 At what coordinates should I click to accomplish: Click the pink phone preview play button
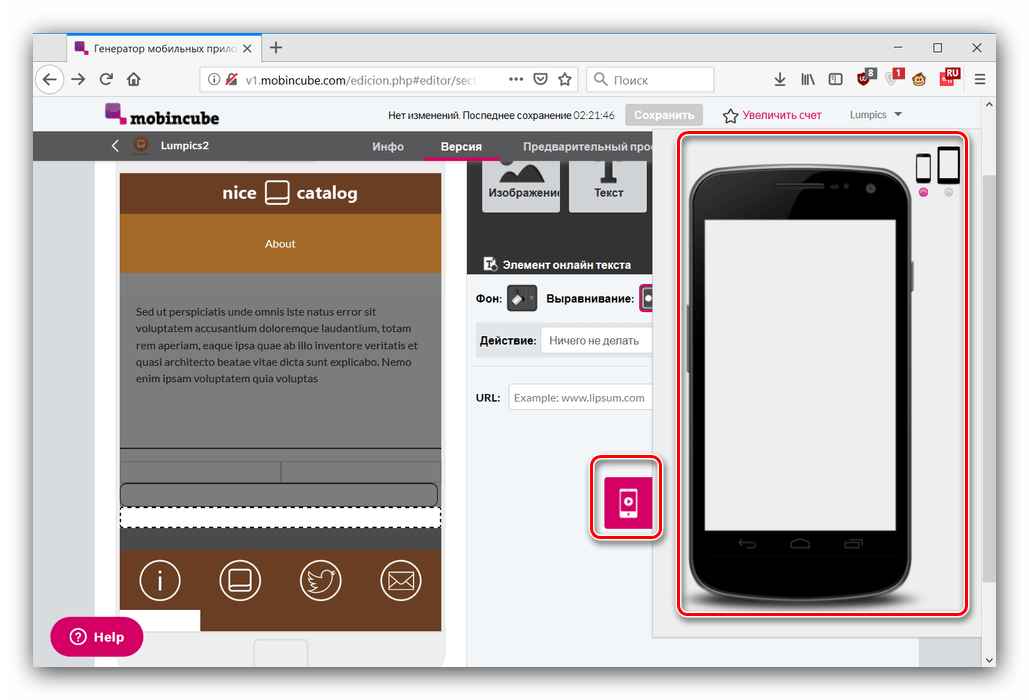tap(628, 503)
